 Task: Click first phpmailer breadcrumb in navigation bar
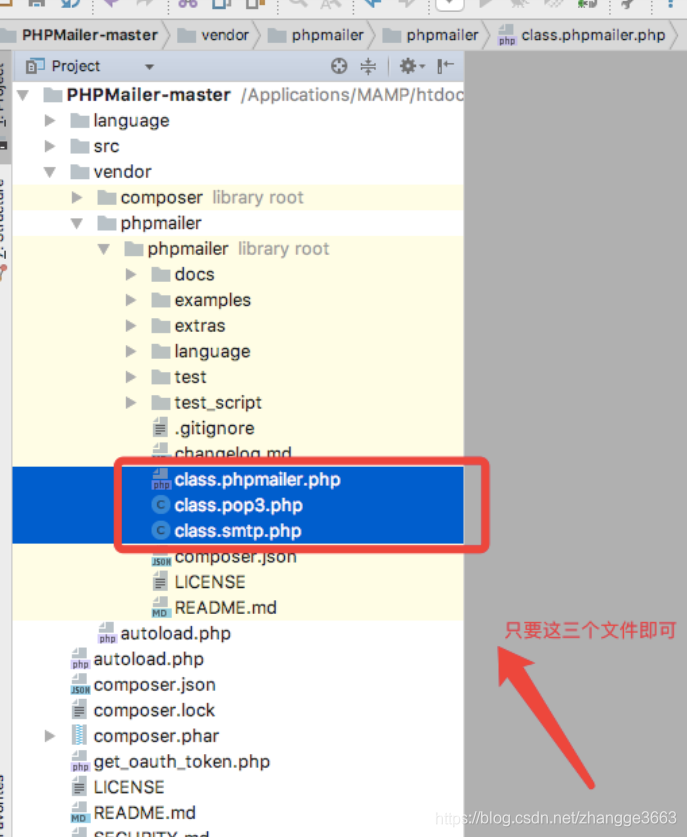click(315, 35)
